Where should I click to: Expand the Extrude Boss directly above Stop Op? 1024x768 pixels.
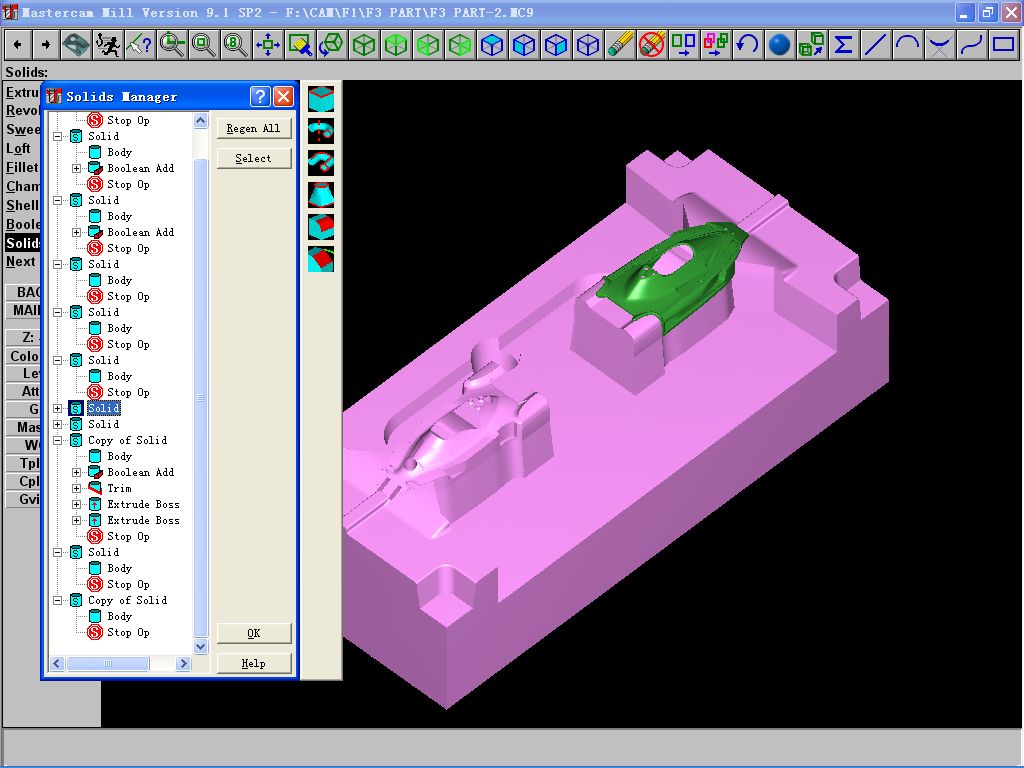(x=76, y=520)
